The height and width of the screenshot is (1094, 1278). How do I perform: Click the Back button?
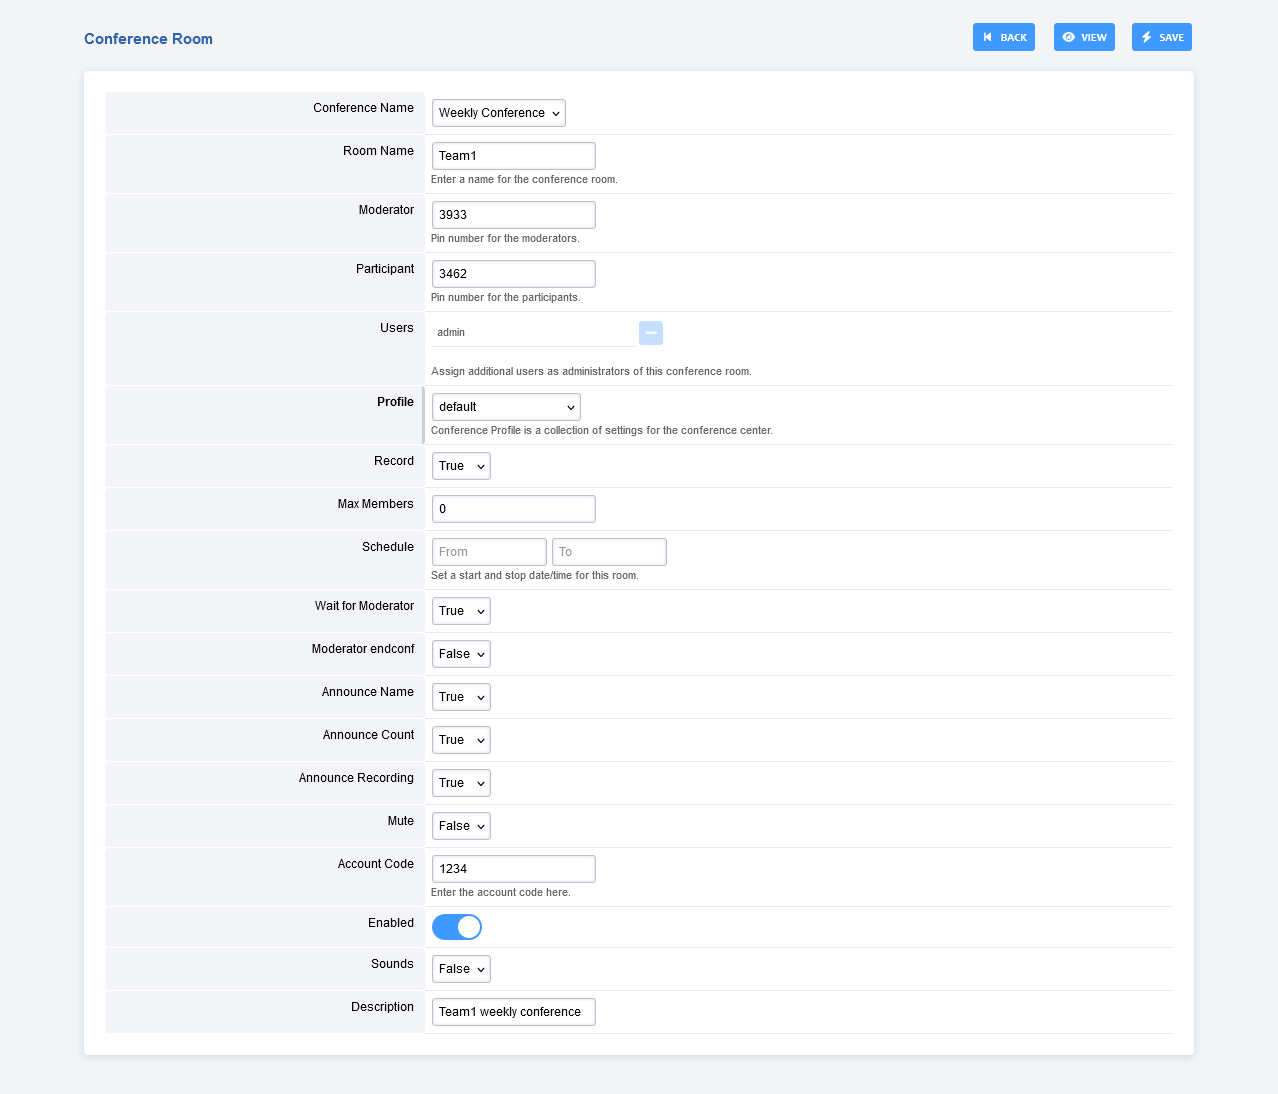click(x=1003, y=37)
